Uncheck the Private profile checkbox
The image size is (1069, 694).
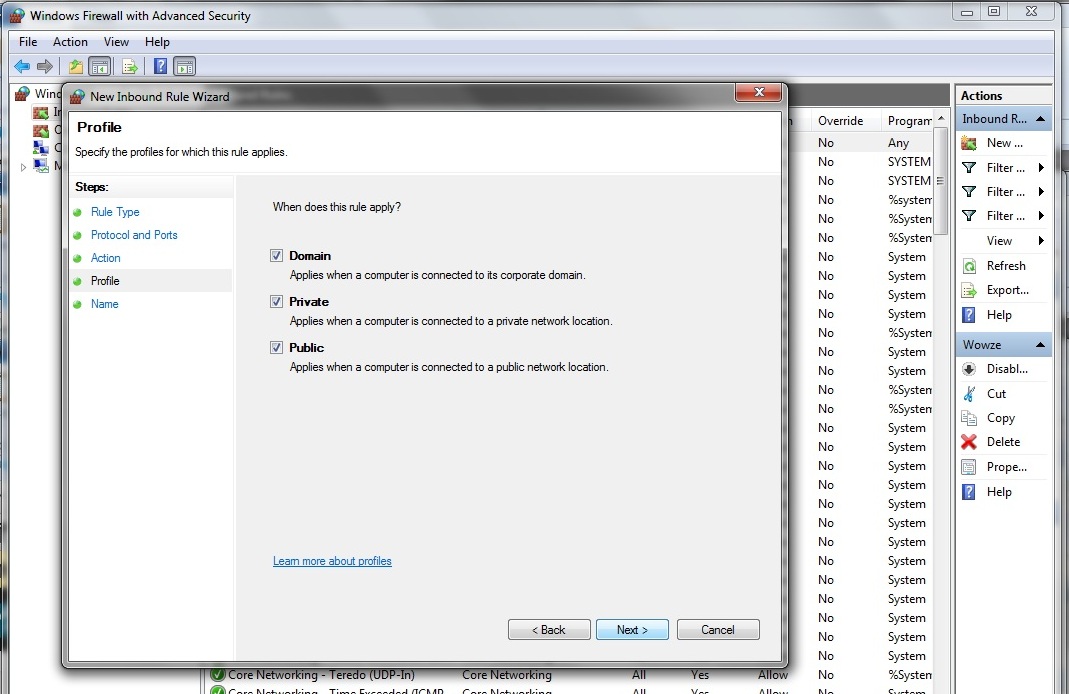pyautogui.click(x=277, y=302)
